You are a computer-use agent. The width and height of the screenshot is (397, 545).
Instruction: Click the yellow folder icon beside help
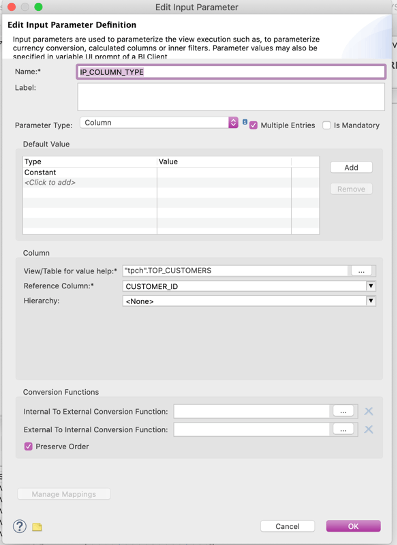pos(37,527)
